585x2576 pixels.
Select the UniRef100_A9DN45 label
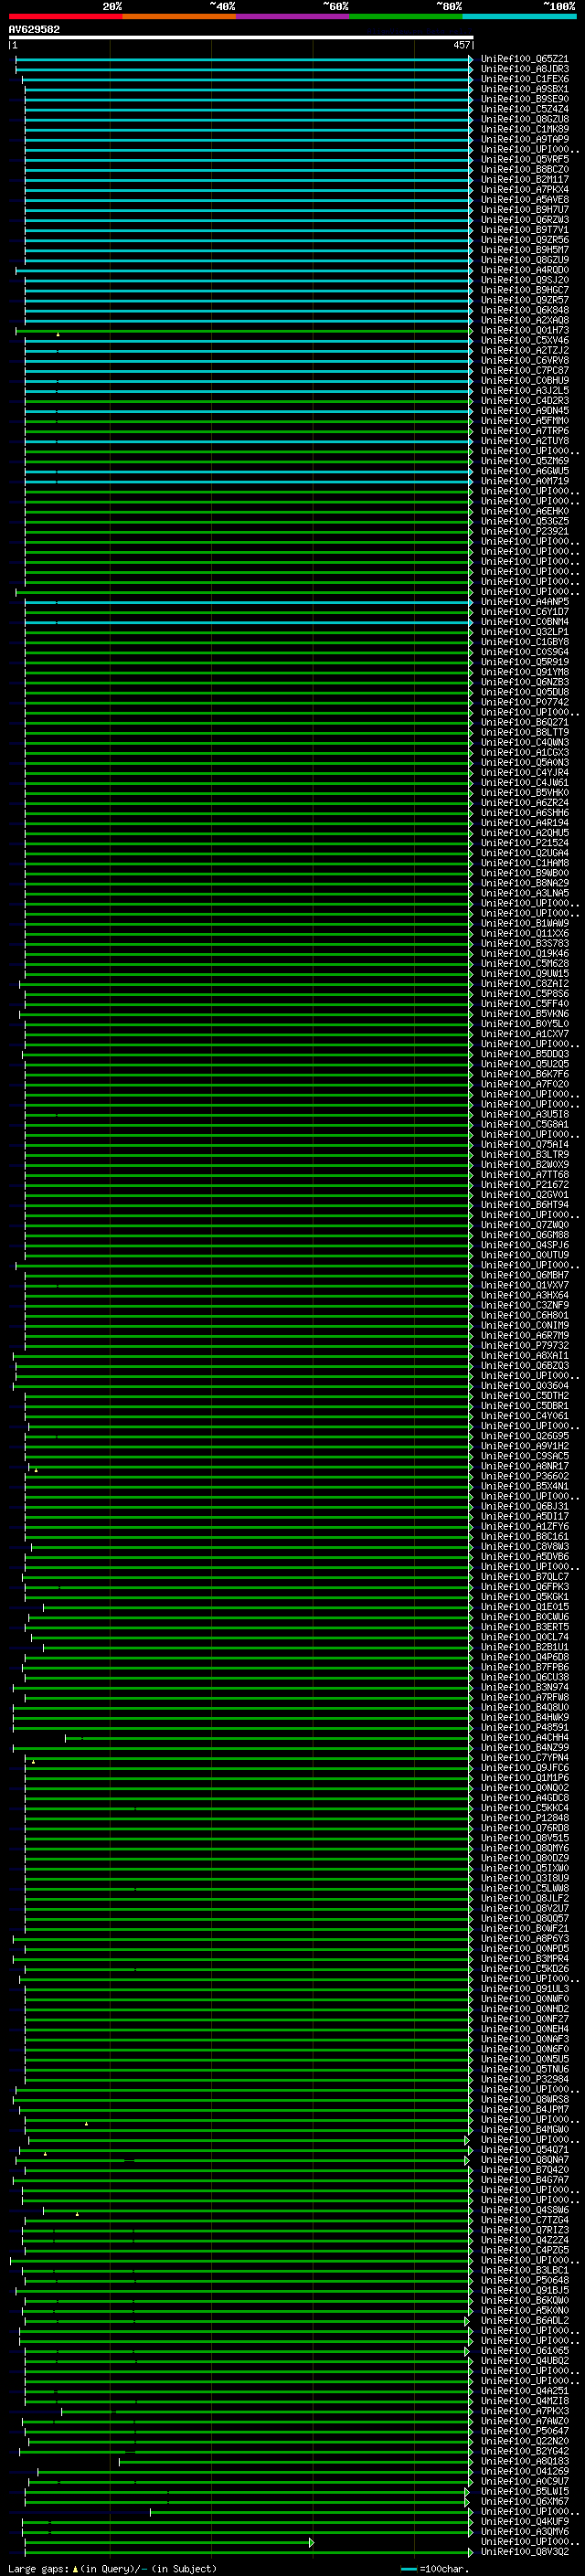[524, 411]
